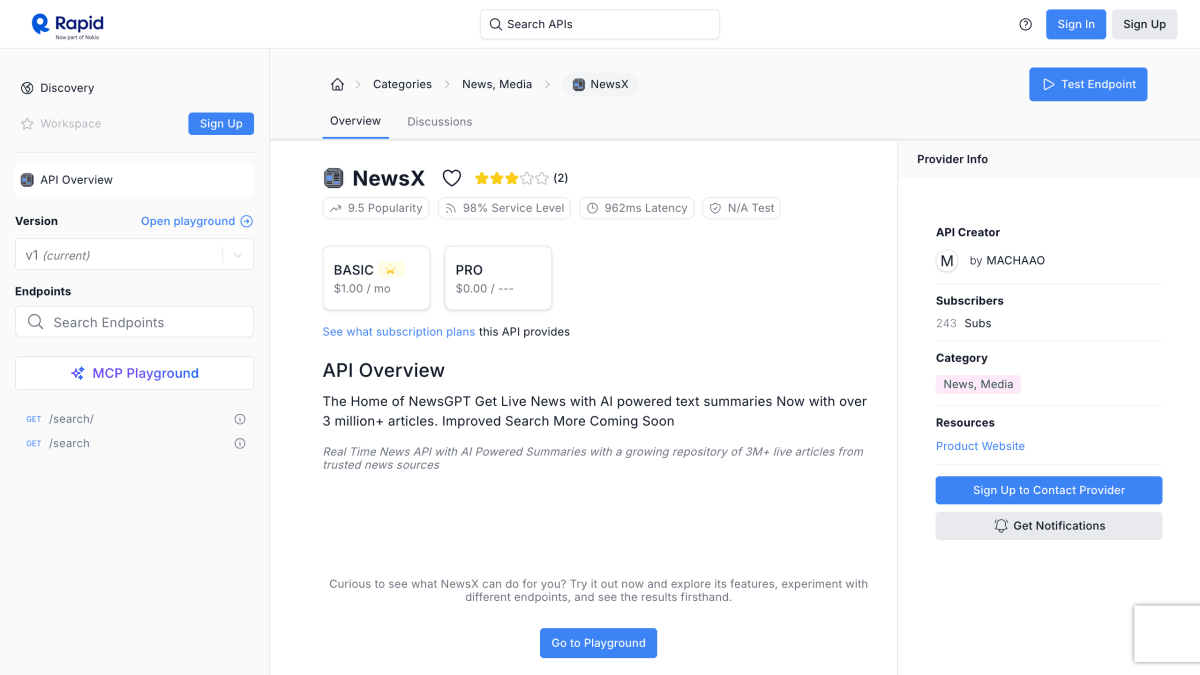Click the Rapid logo
Screen dimensions: 1200x675
[67, 25]
